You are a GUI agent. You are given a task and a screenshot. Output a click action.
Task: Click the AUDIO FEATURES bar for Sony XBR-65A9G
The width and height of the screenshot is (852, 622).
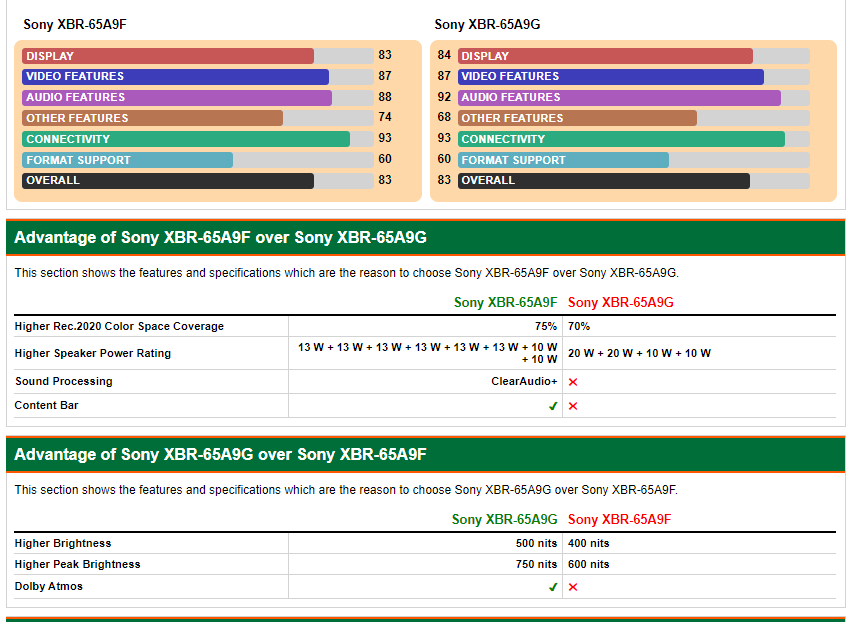tap(634, 98)
